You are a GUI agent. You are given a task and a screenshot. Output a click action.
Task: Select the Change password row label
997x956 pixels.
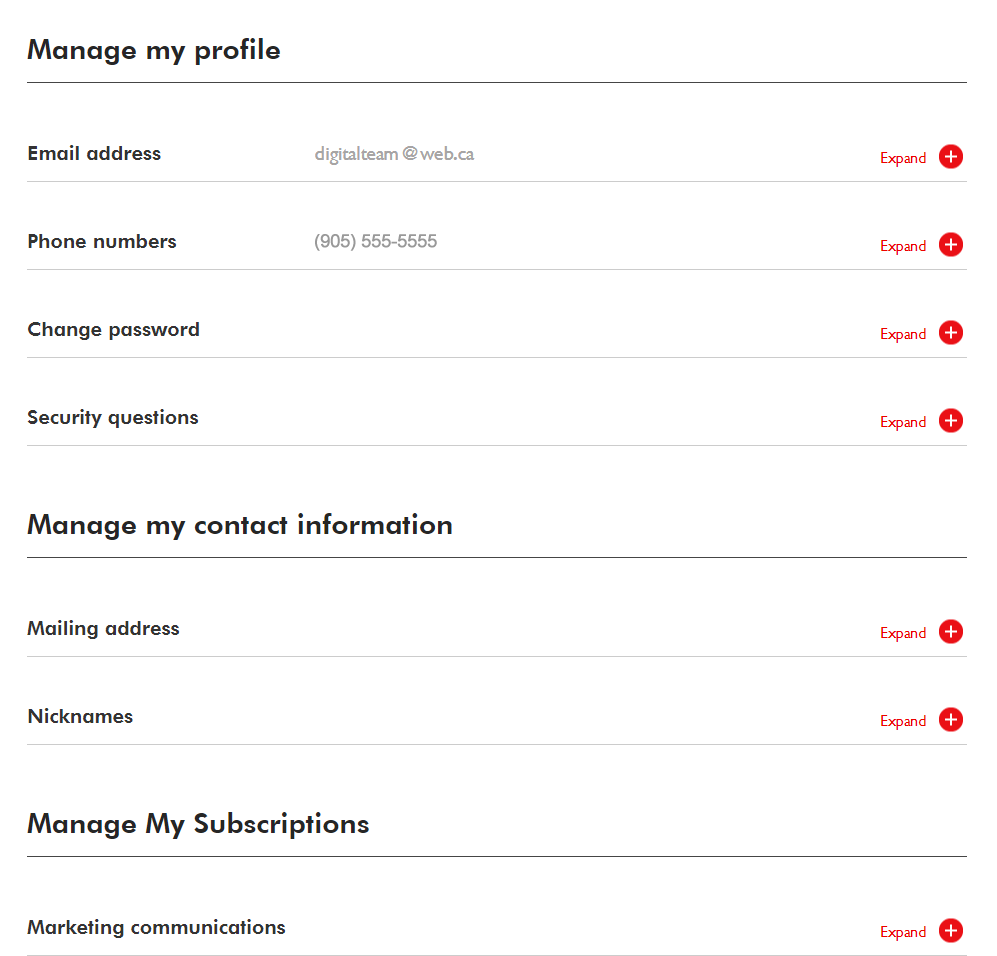(x=113, y=330)
